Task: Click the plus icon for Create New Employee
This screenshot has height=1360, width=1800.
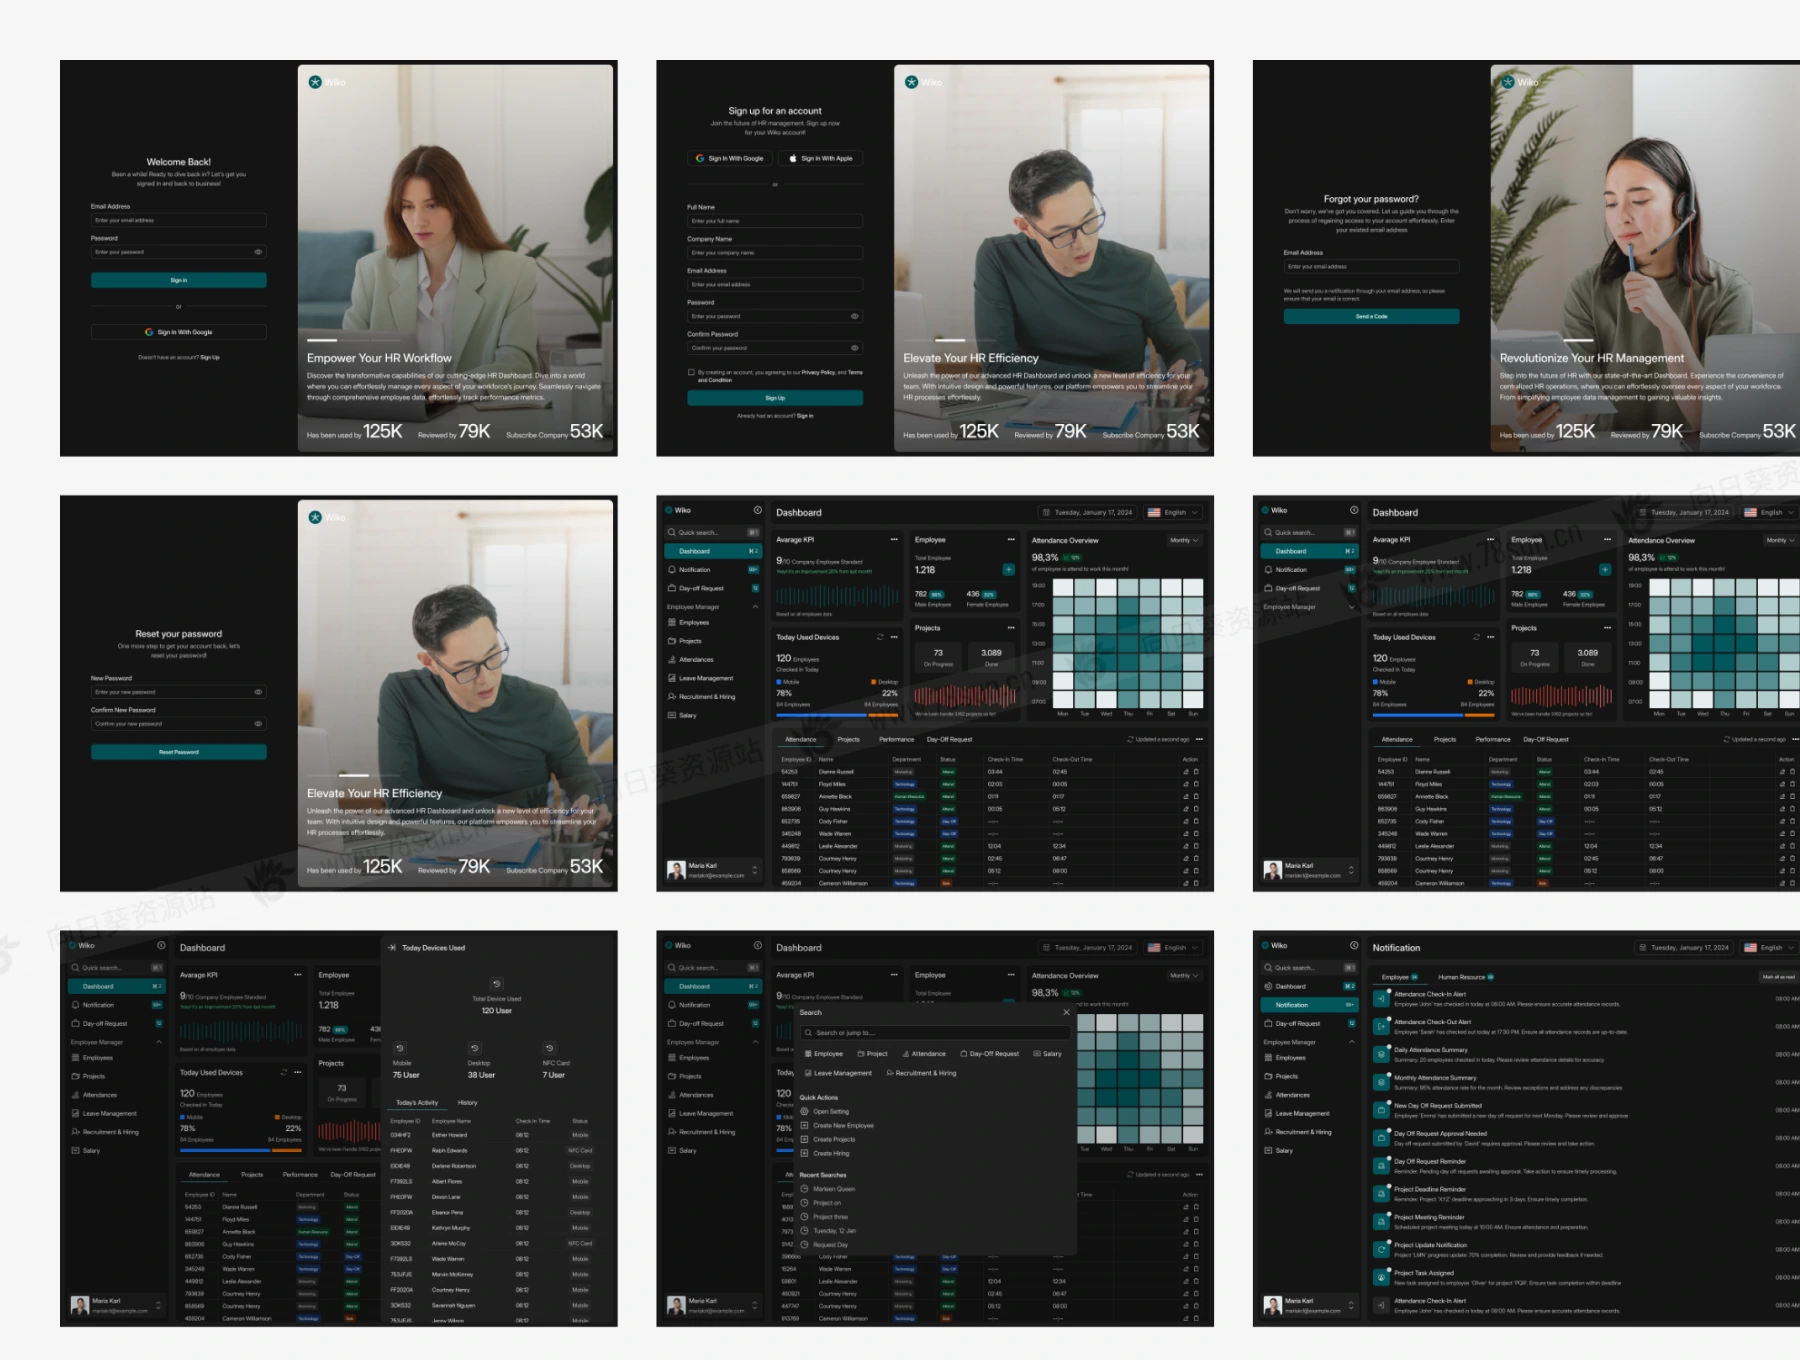Action: [x=804, y=1126]
